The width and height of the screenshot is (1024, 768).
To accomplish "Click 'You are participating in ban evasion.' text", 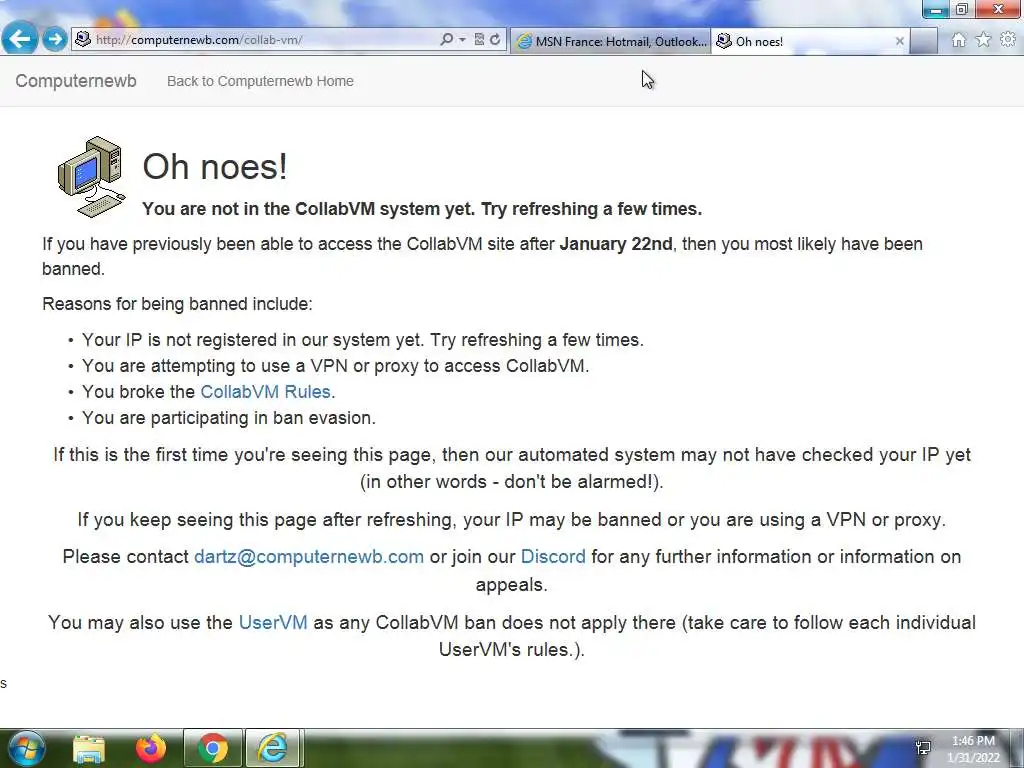I will tap(229, 417).
